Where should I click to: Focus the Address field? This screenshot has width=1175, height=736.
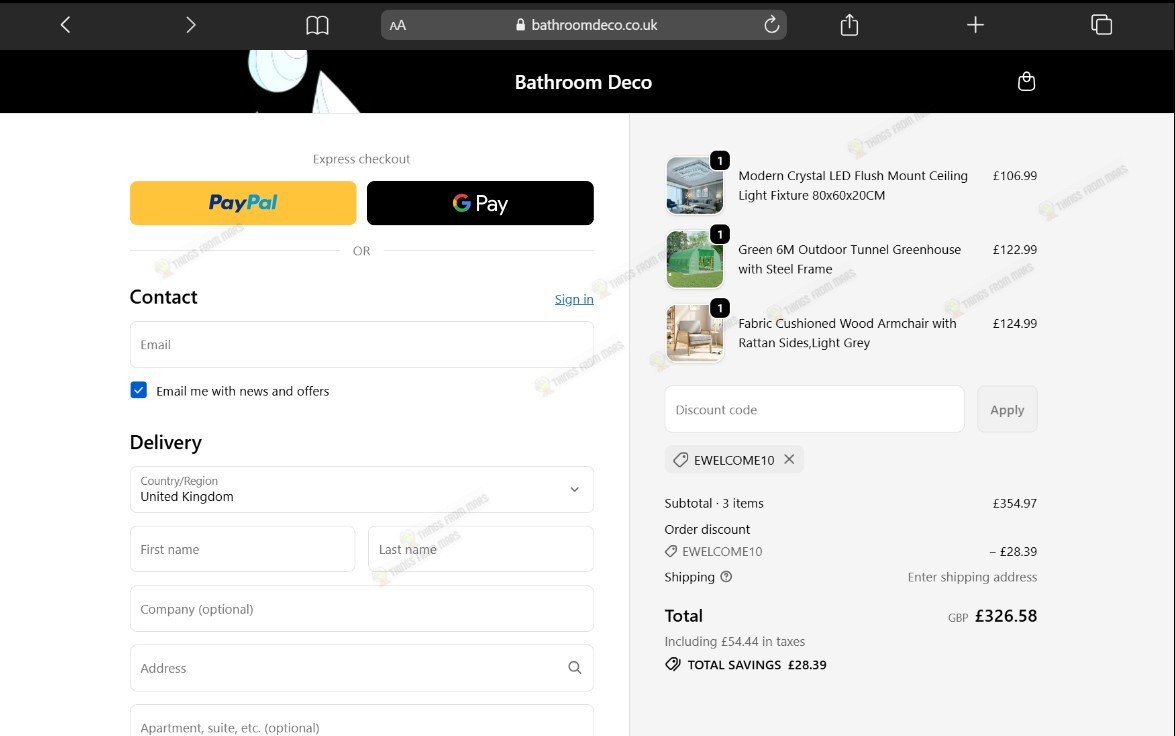click(362, 668)
